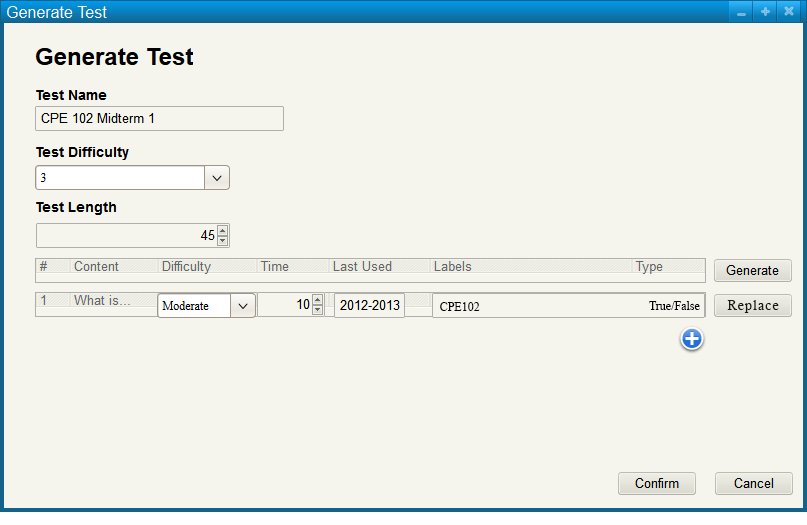Select the Last Used 2012-2013 field
Screen dimensions: 807x525
pyautogui.click(x=368, y=306)
